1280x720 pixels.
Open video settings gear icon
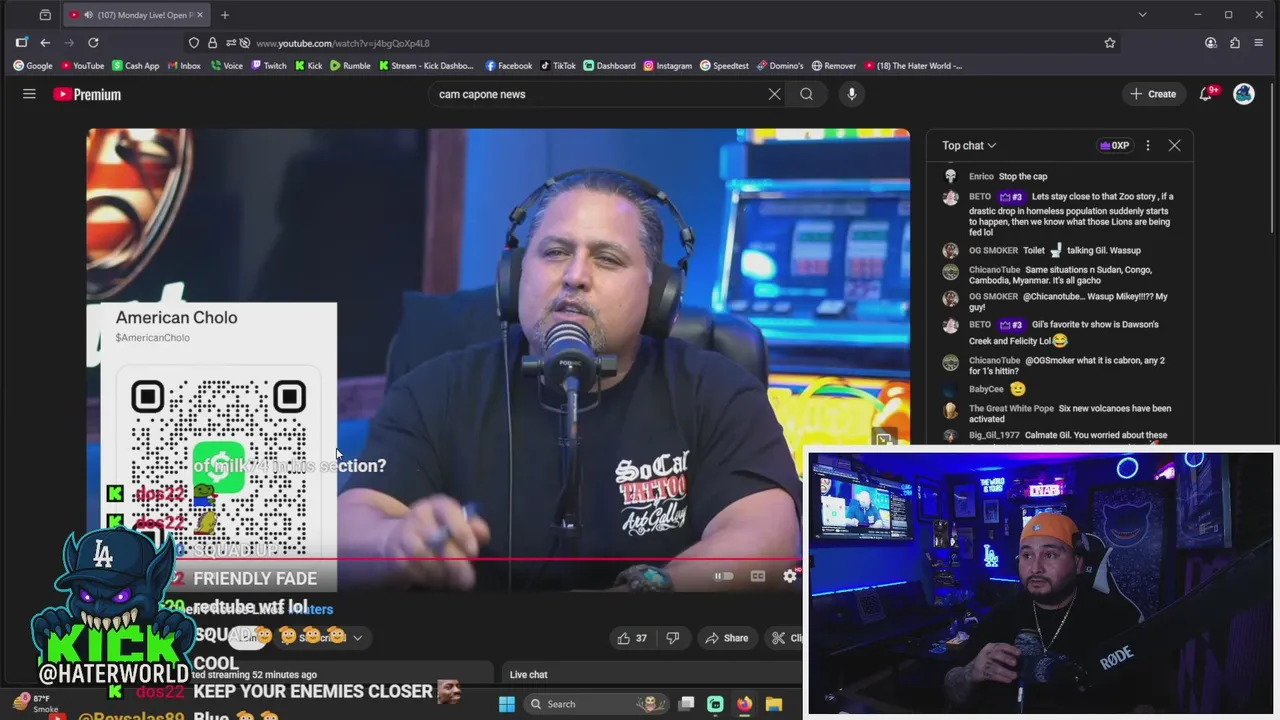[790, 576]
